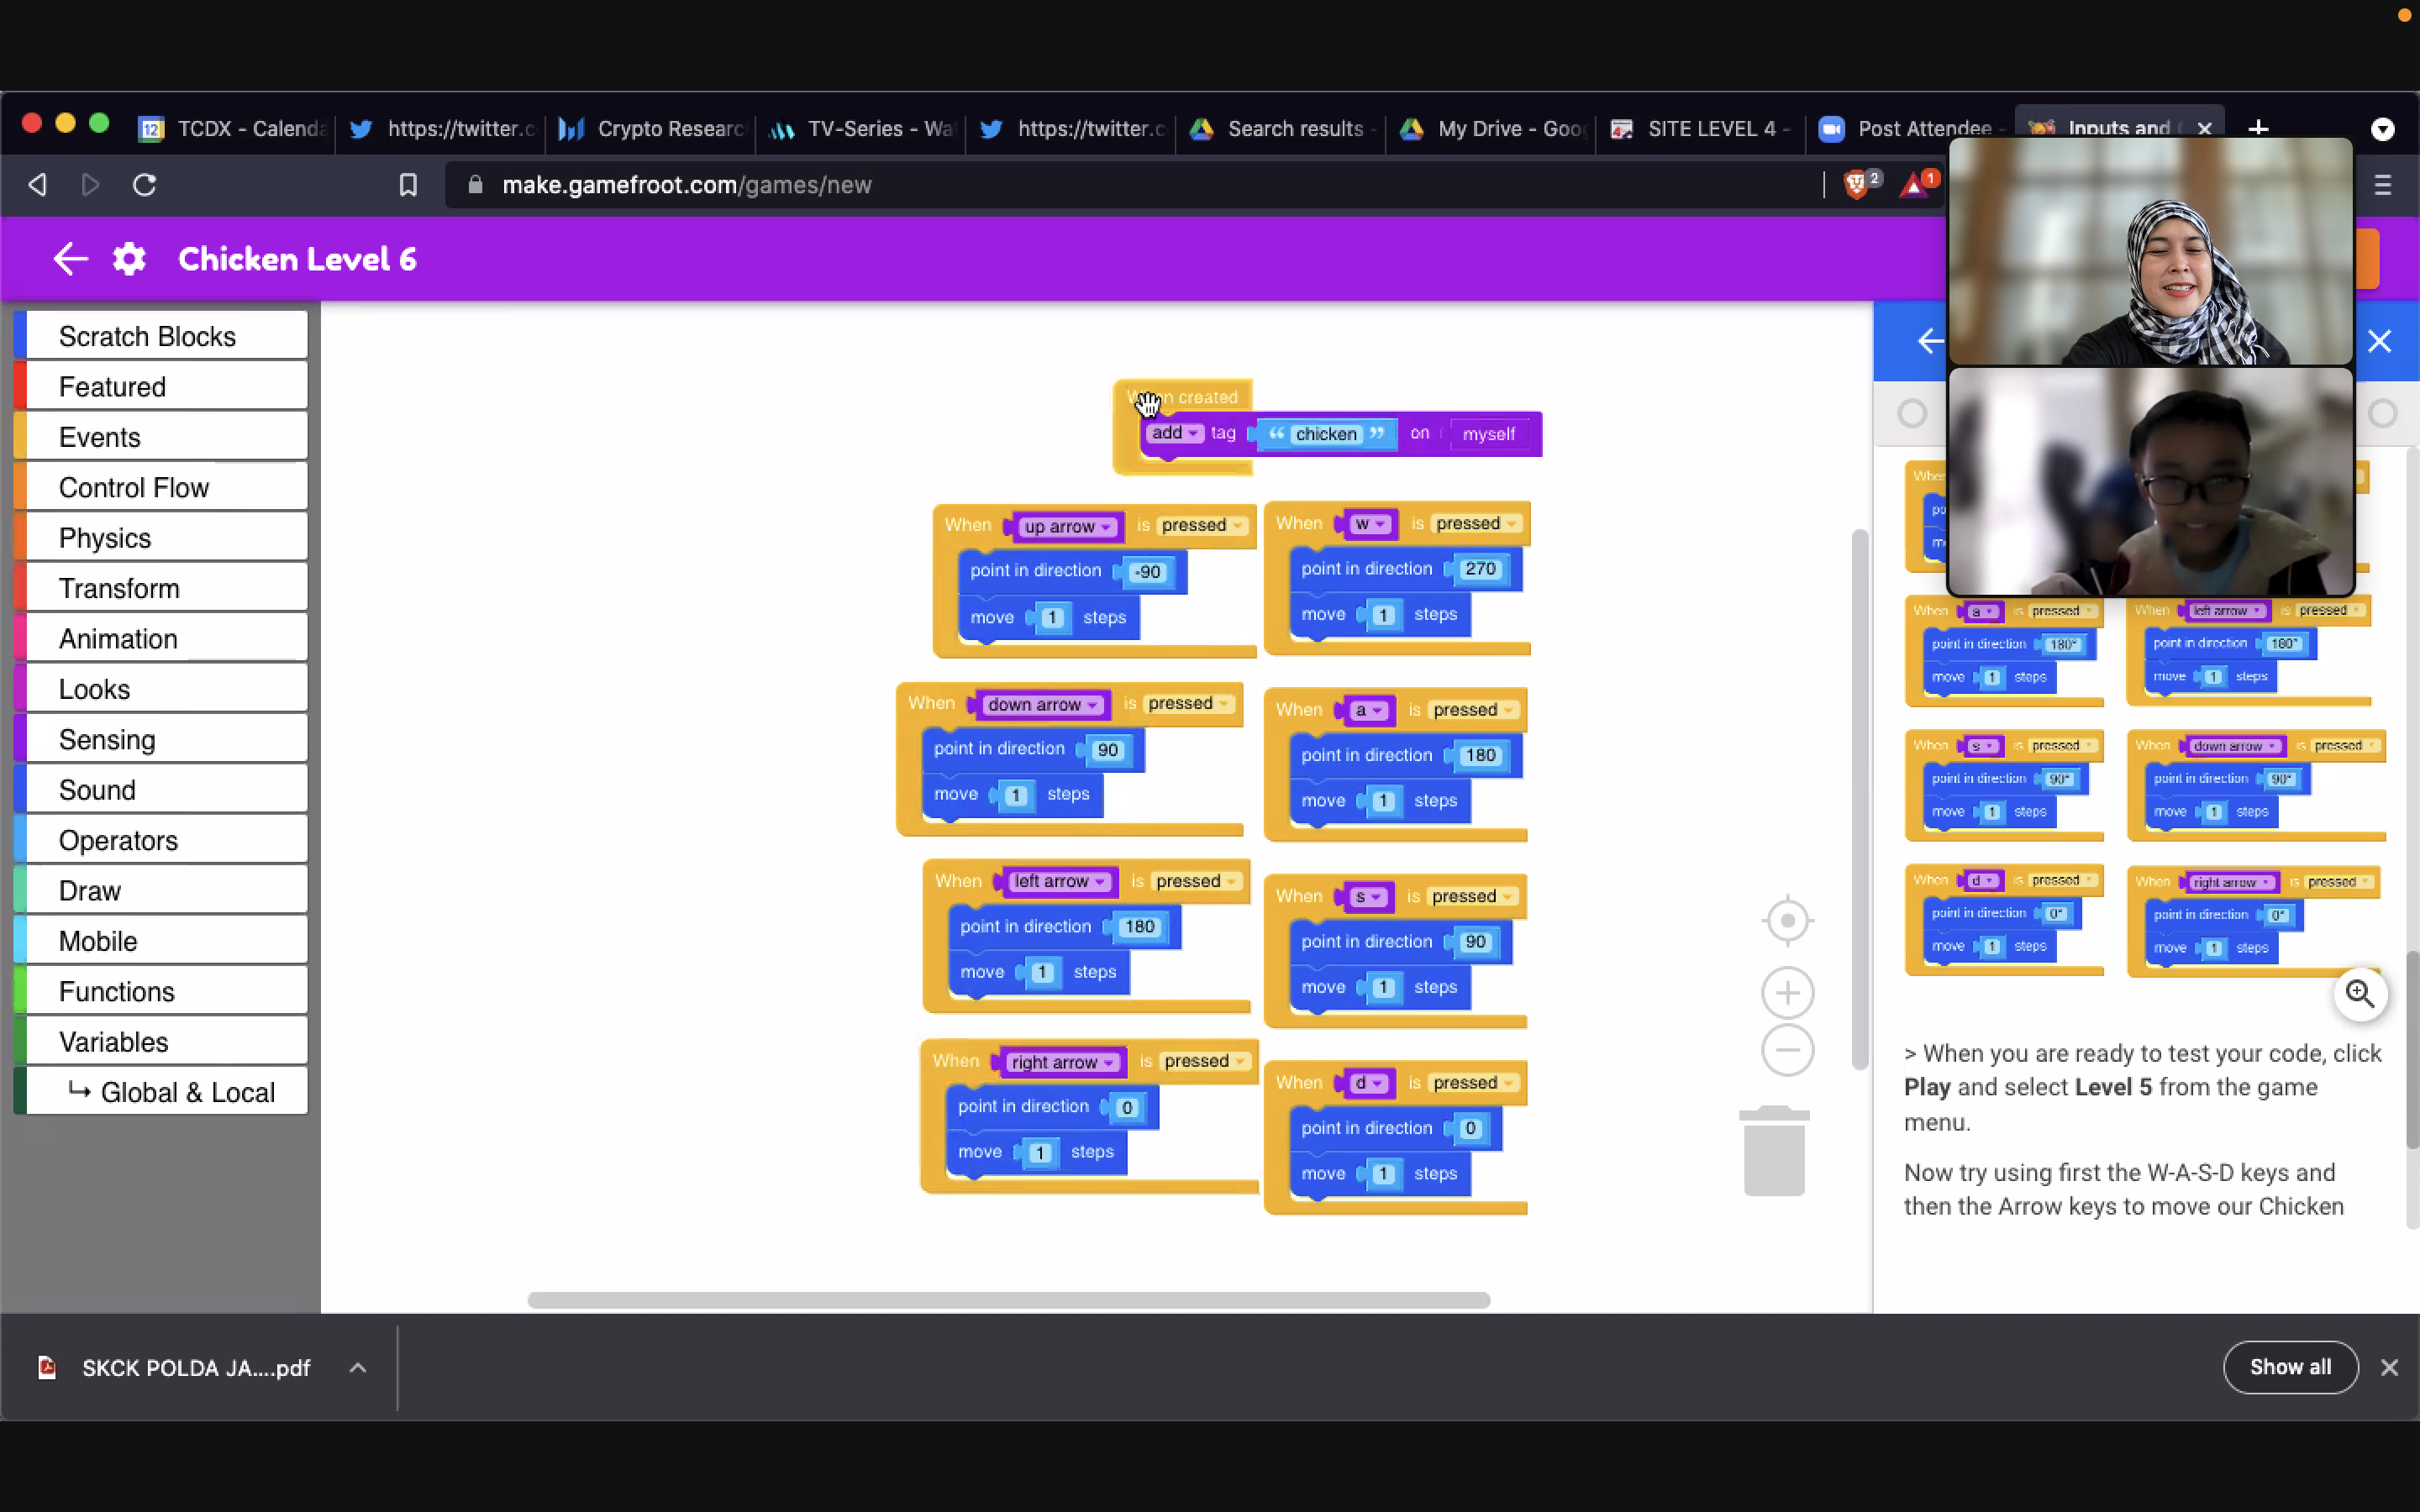The height and width of the screenshot is (1512, 2420).
Task: Expand the SKCK POLDA pdf download chevron
Action: coord(358,1367)
